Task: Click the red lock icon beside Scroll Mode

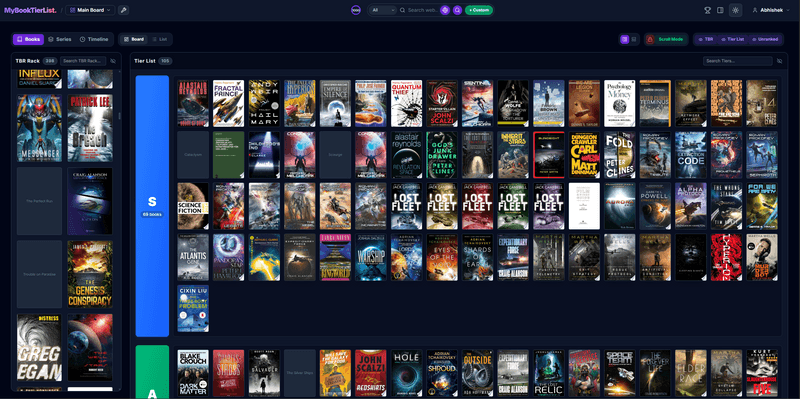Action: click(650, 39)
